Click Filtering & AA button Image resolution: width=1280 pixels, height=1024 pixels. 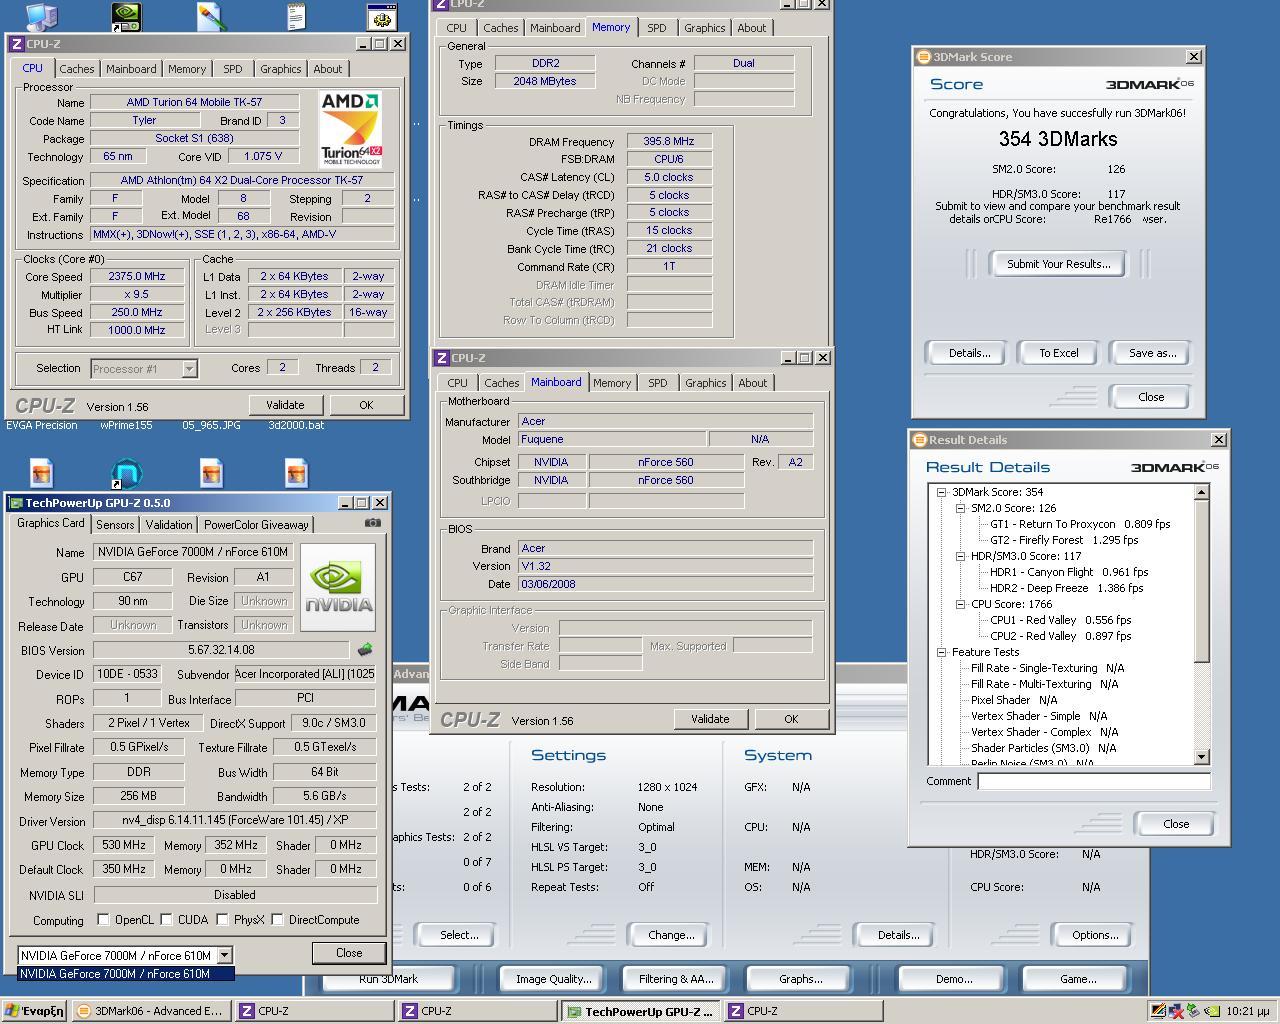(x=676, y=979)
